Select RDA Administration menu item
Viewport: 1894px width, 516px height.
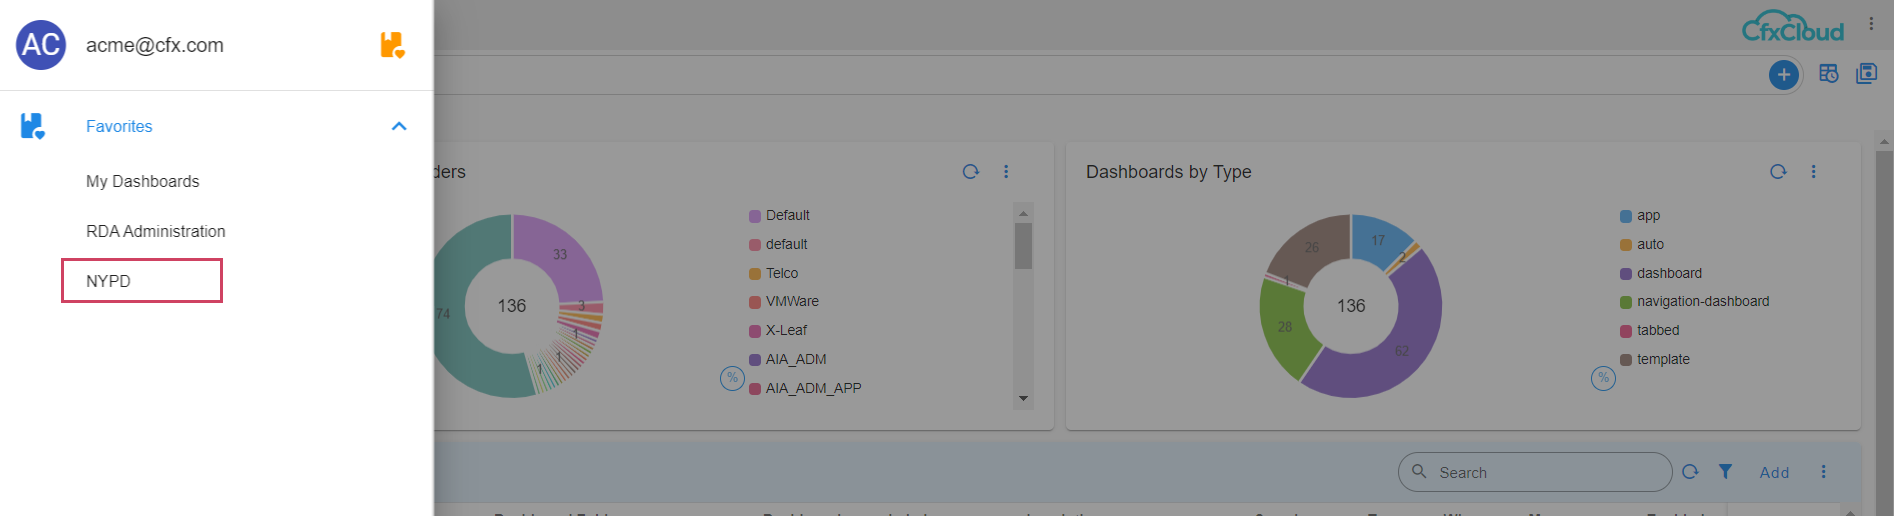pyautogui.click(x=155, y=231)
